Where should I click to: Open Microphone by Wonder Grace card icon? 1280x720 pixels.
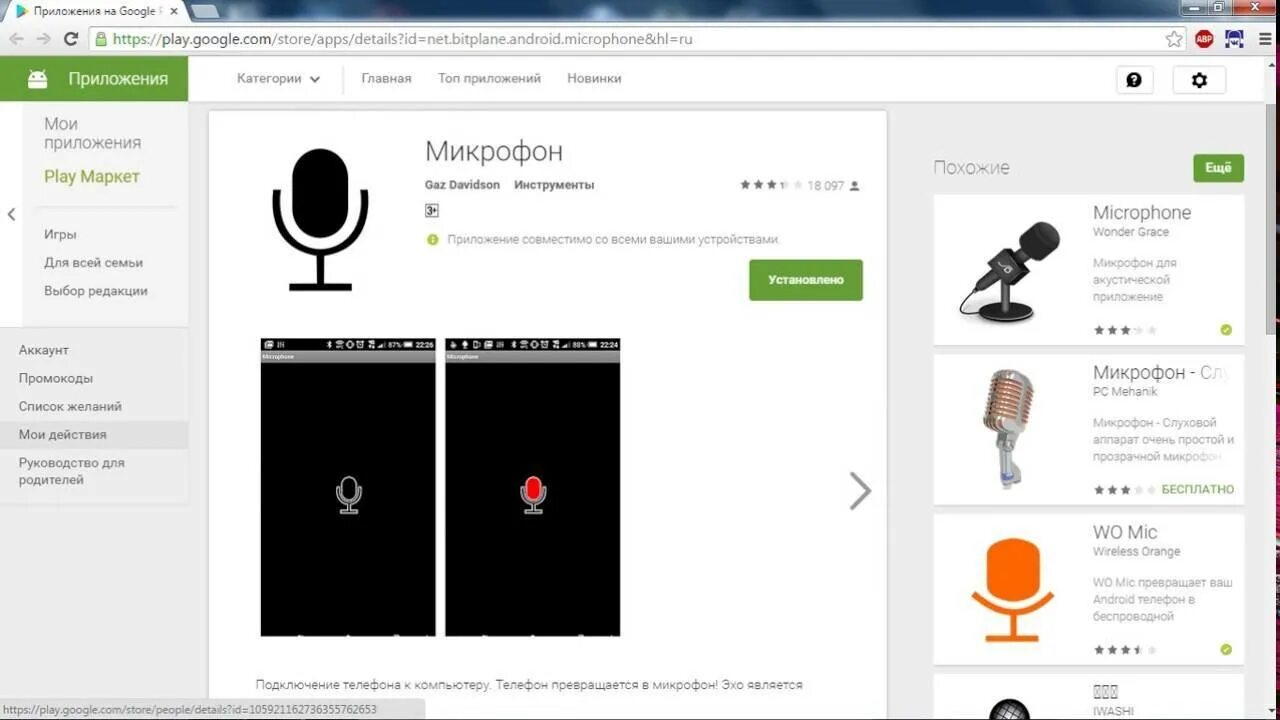[x=1010, y=272]
